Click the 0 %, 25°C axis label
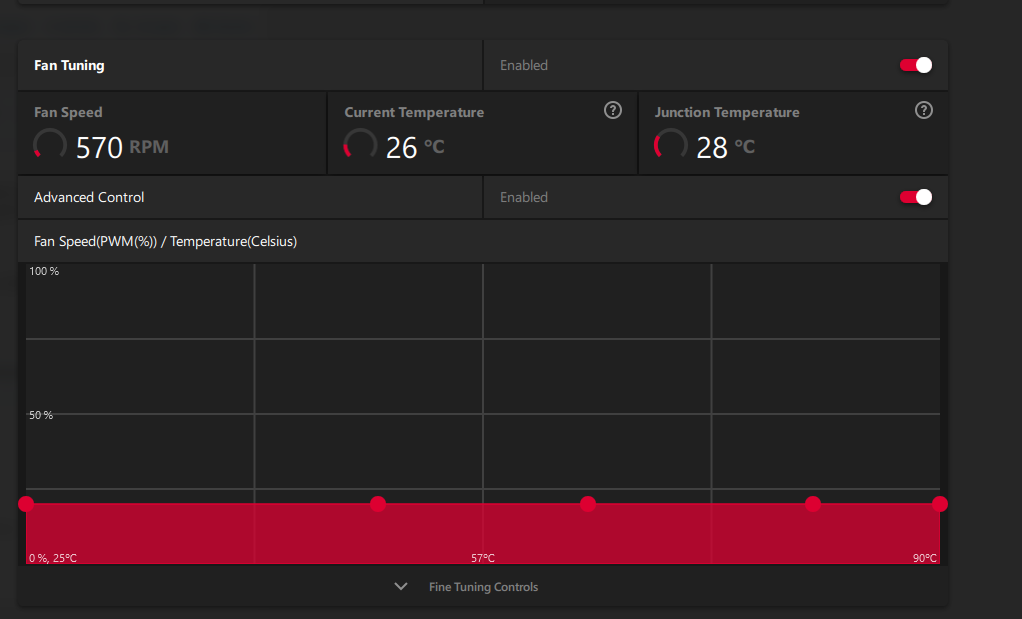1022x619 pixels. 53,558
